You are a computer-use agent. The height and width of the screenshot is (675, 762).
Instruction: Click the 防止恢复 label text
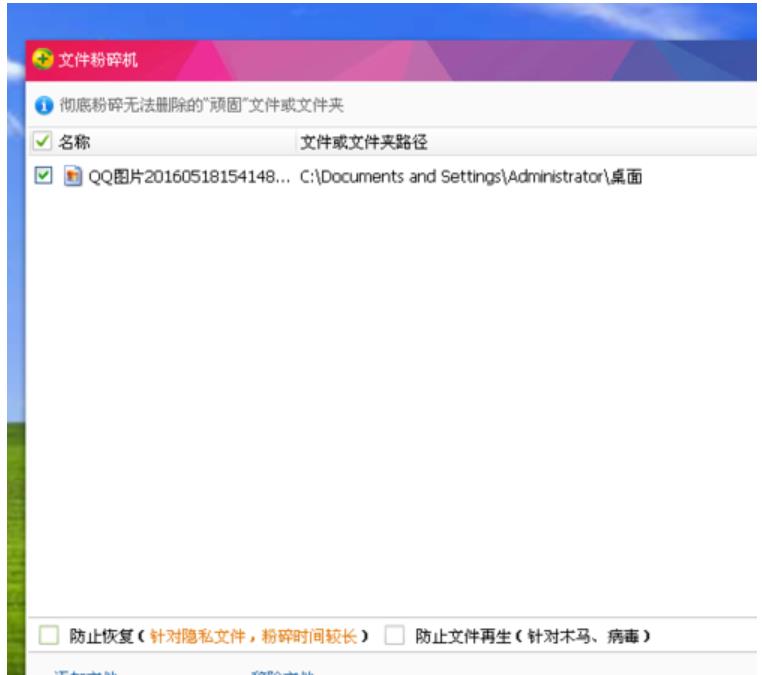click(101, 636)
